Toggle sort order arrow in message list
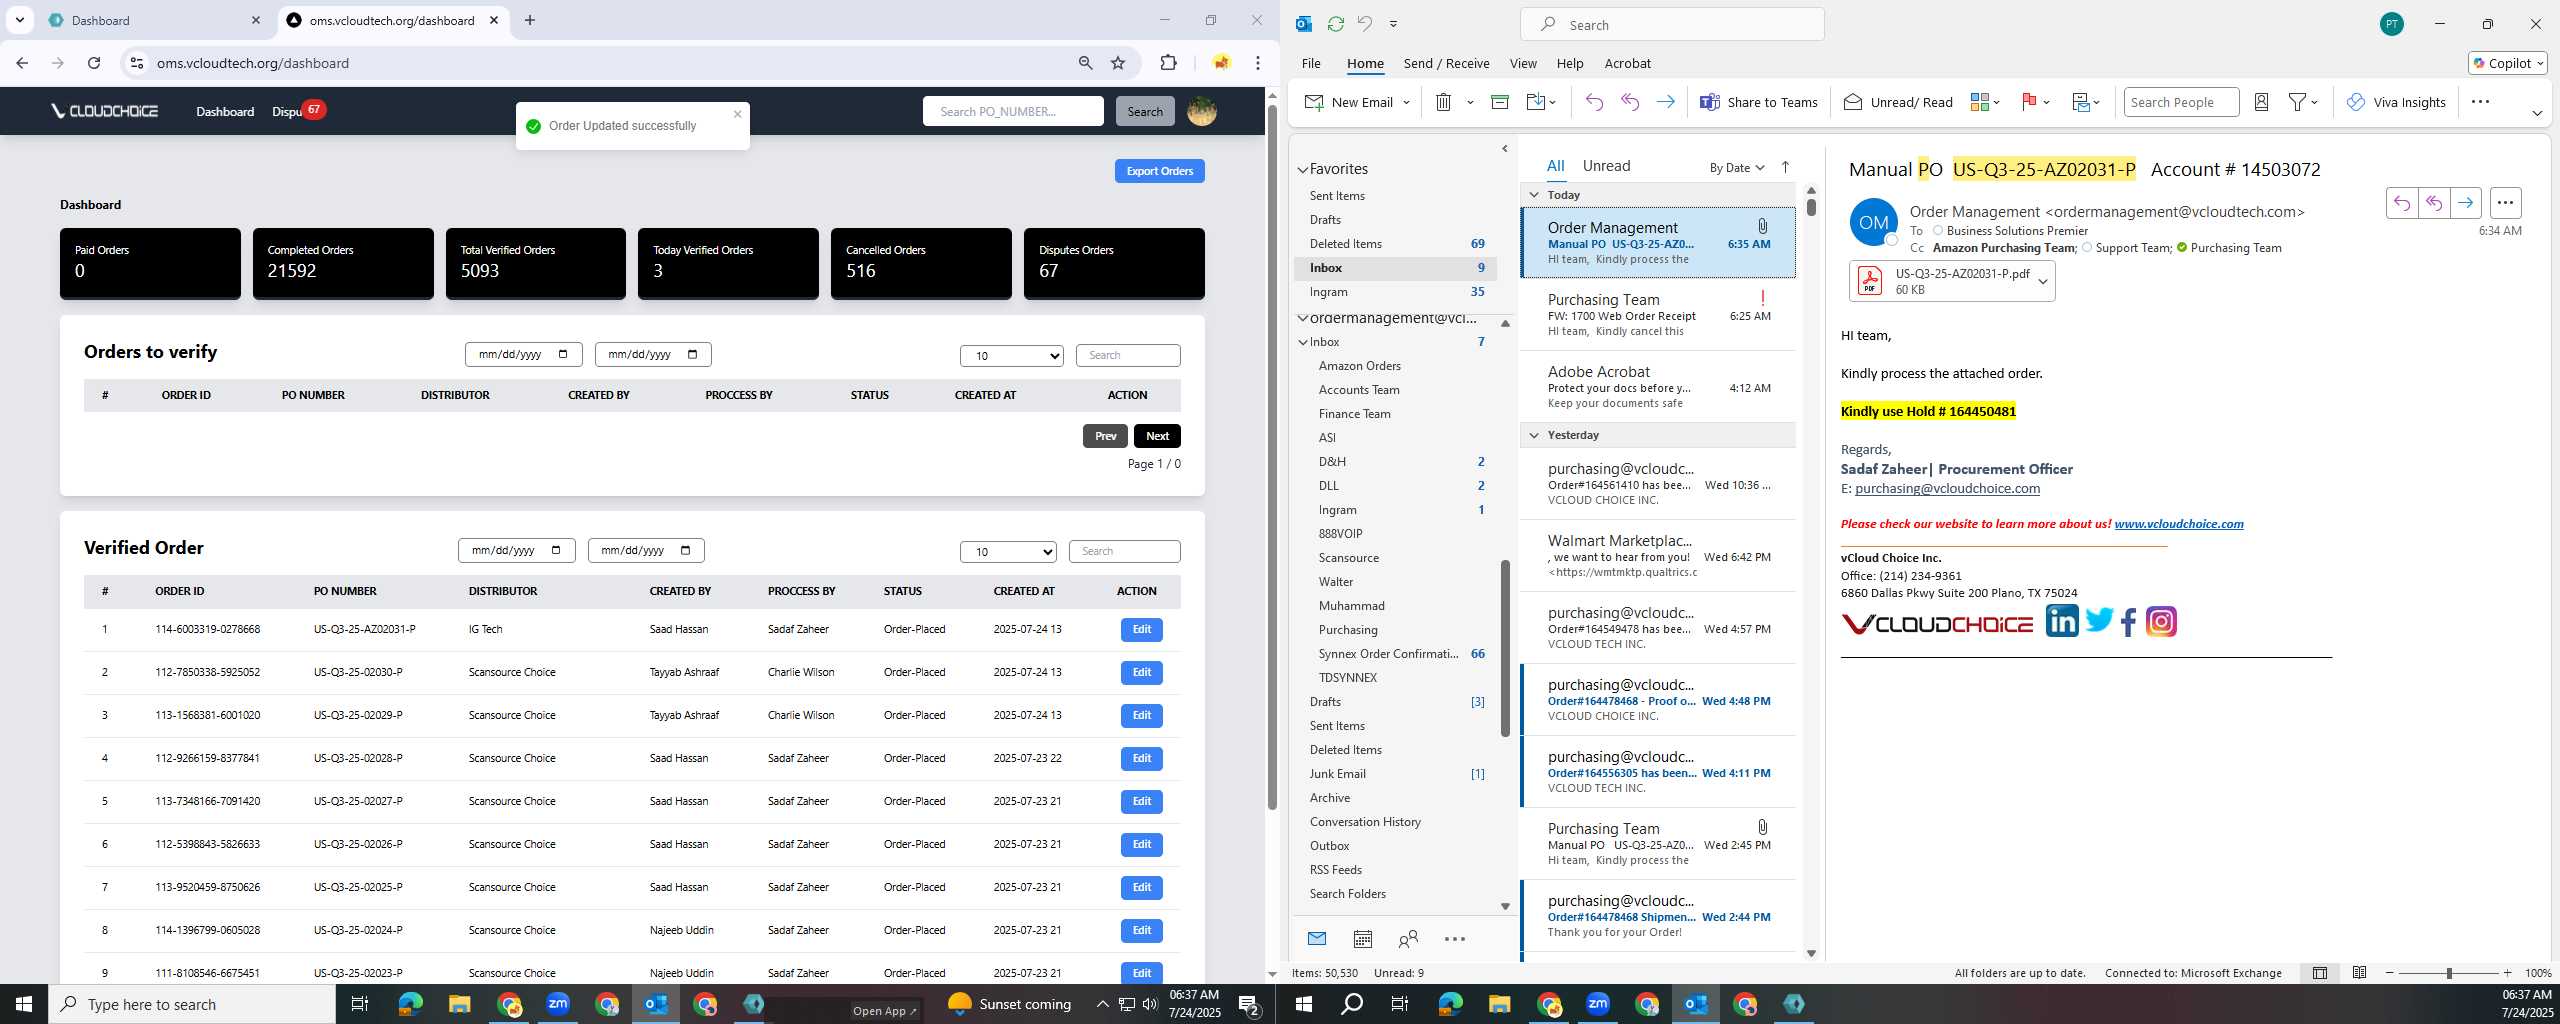The image size is (2560, 1024). [1785, 167]
